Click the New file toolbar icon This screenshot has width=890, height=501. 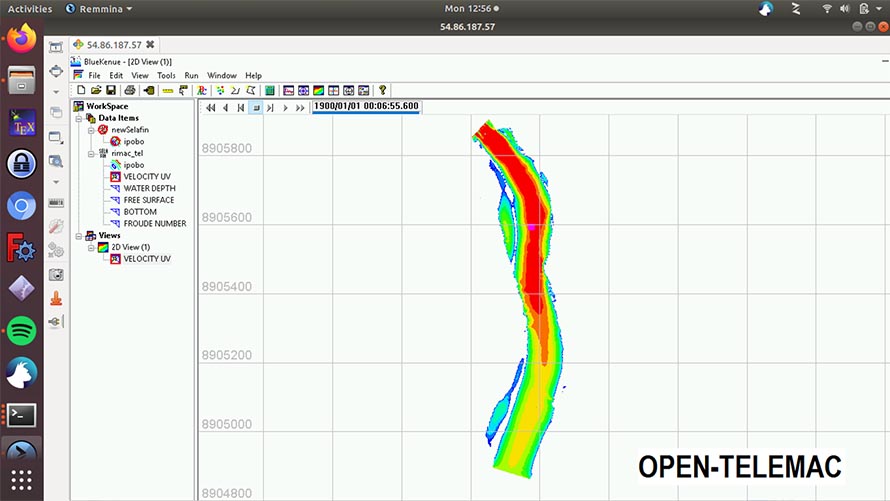coord(81,90)
